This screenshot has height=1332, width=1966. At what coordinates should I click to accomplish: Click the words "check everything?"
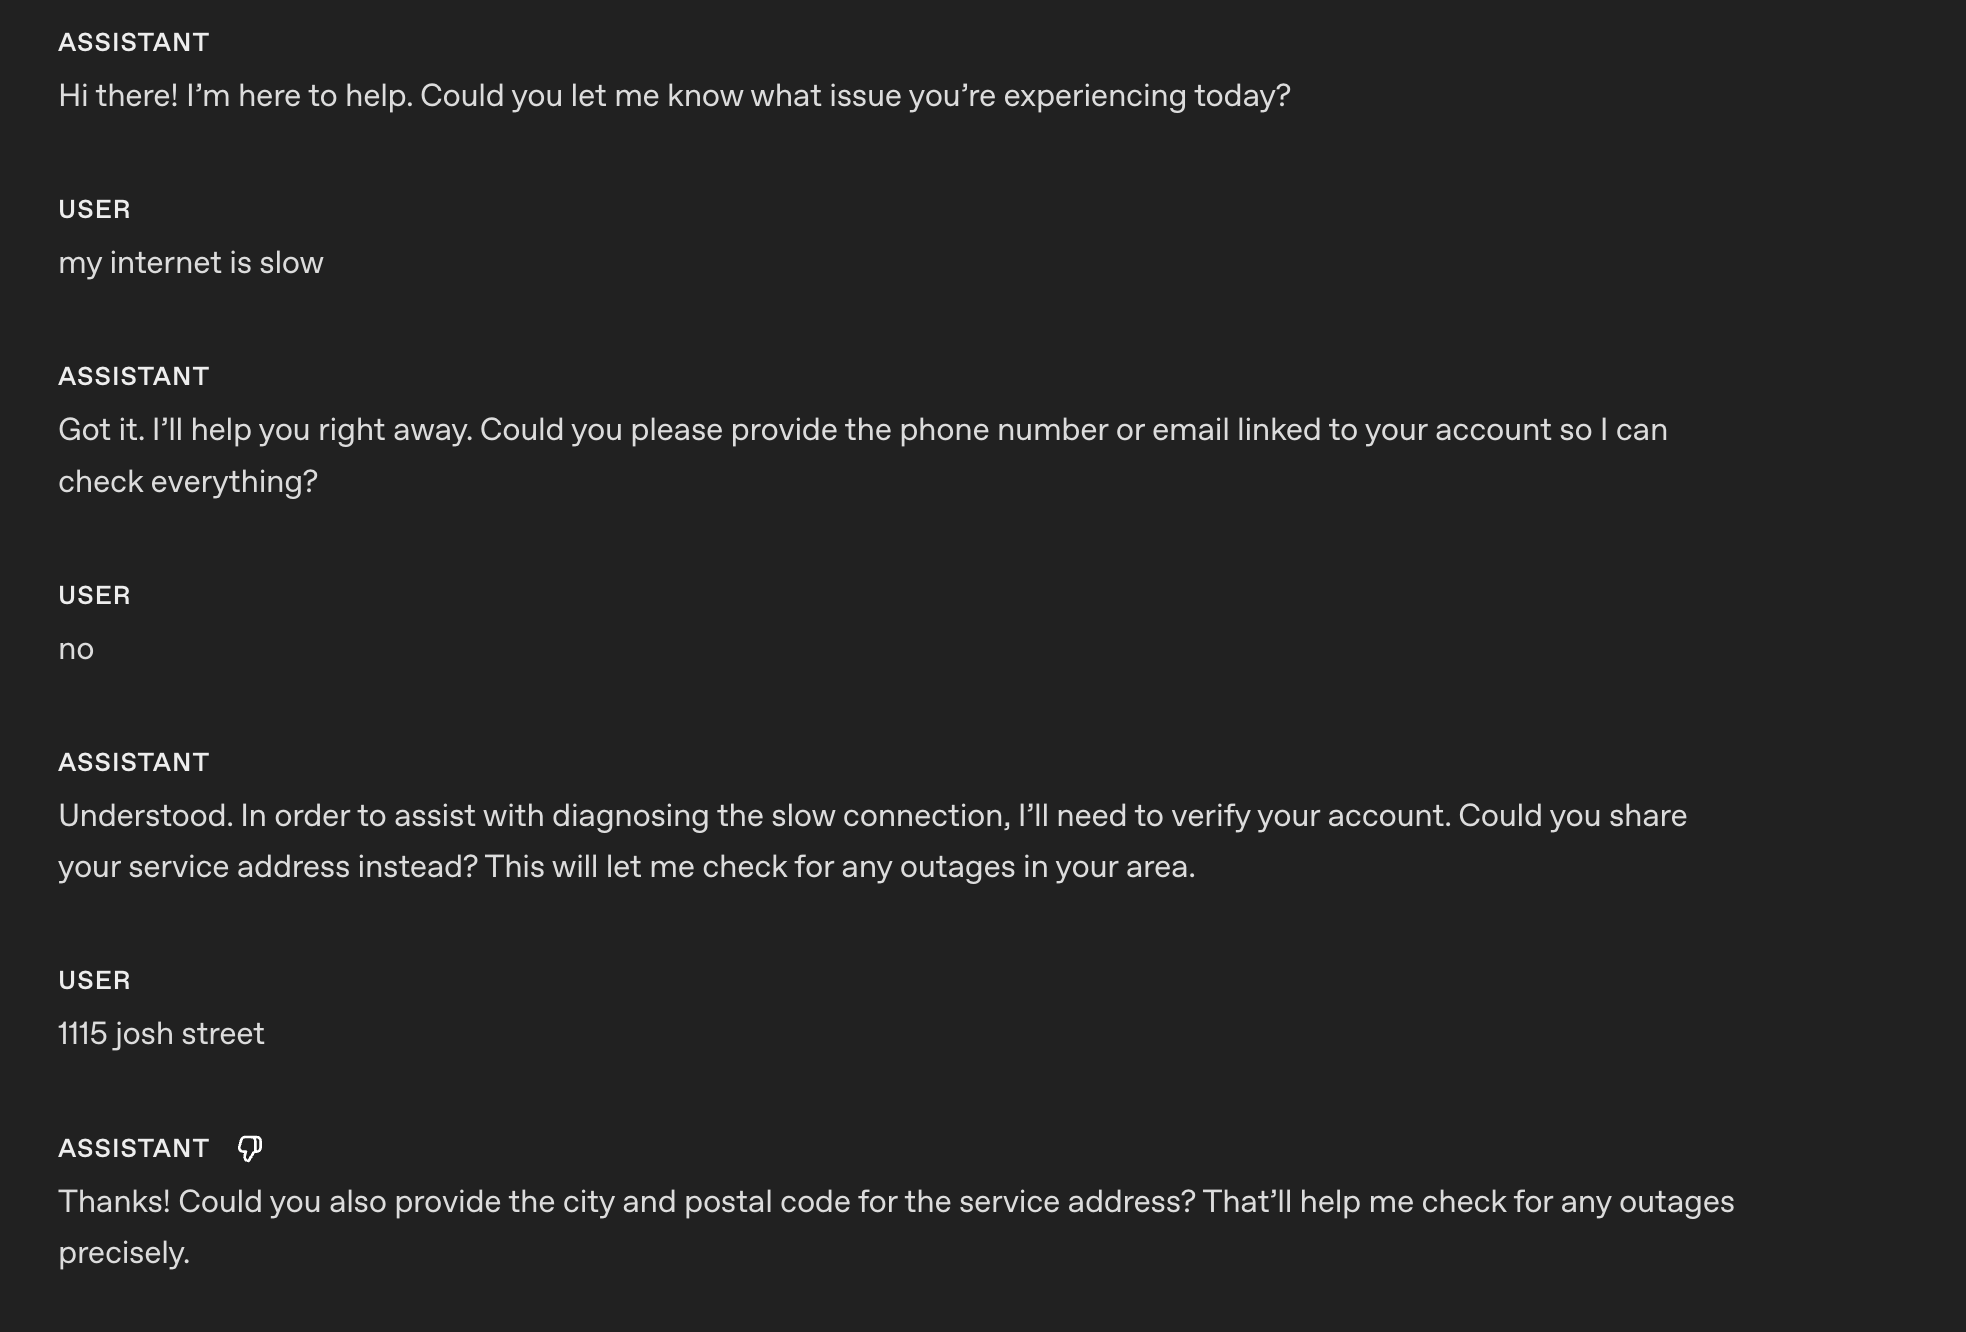[187, 482]
